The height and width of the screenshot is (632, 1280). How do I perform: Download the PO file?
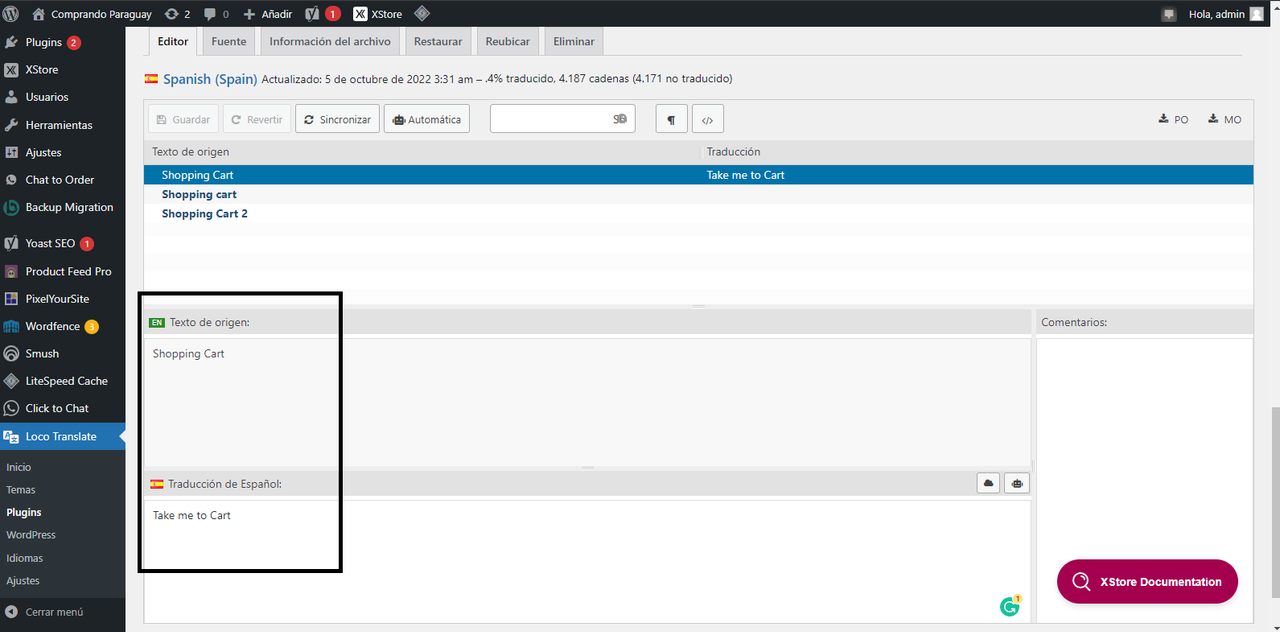tap(1174, 119)
